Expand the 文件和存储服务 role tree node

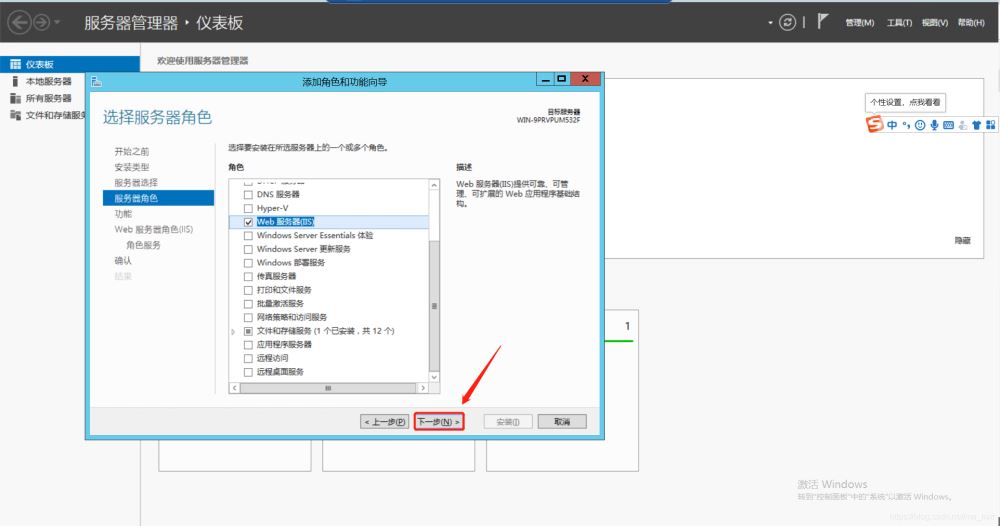pyautogui.click(x=233, y=332)
